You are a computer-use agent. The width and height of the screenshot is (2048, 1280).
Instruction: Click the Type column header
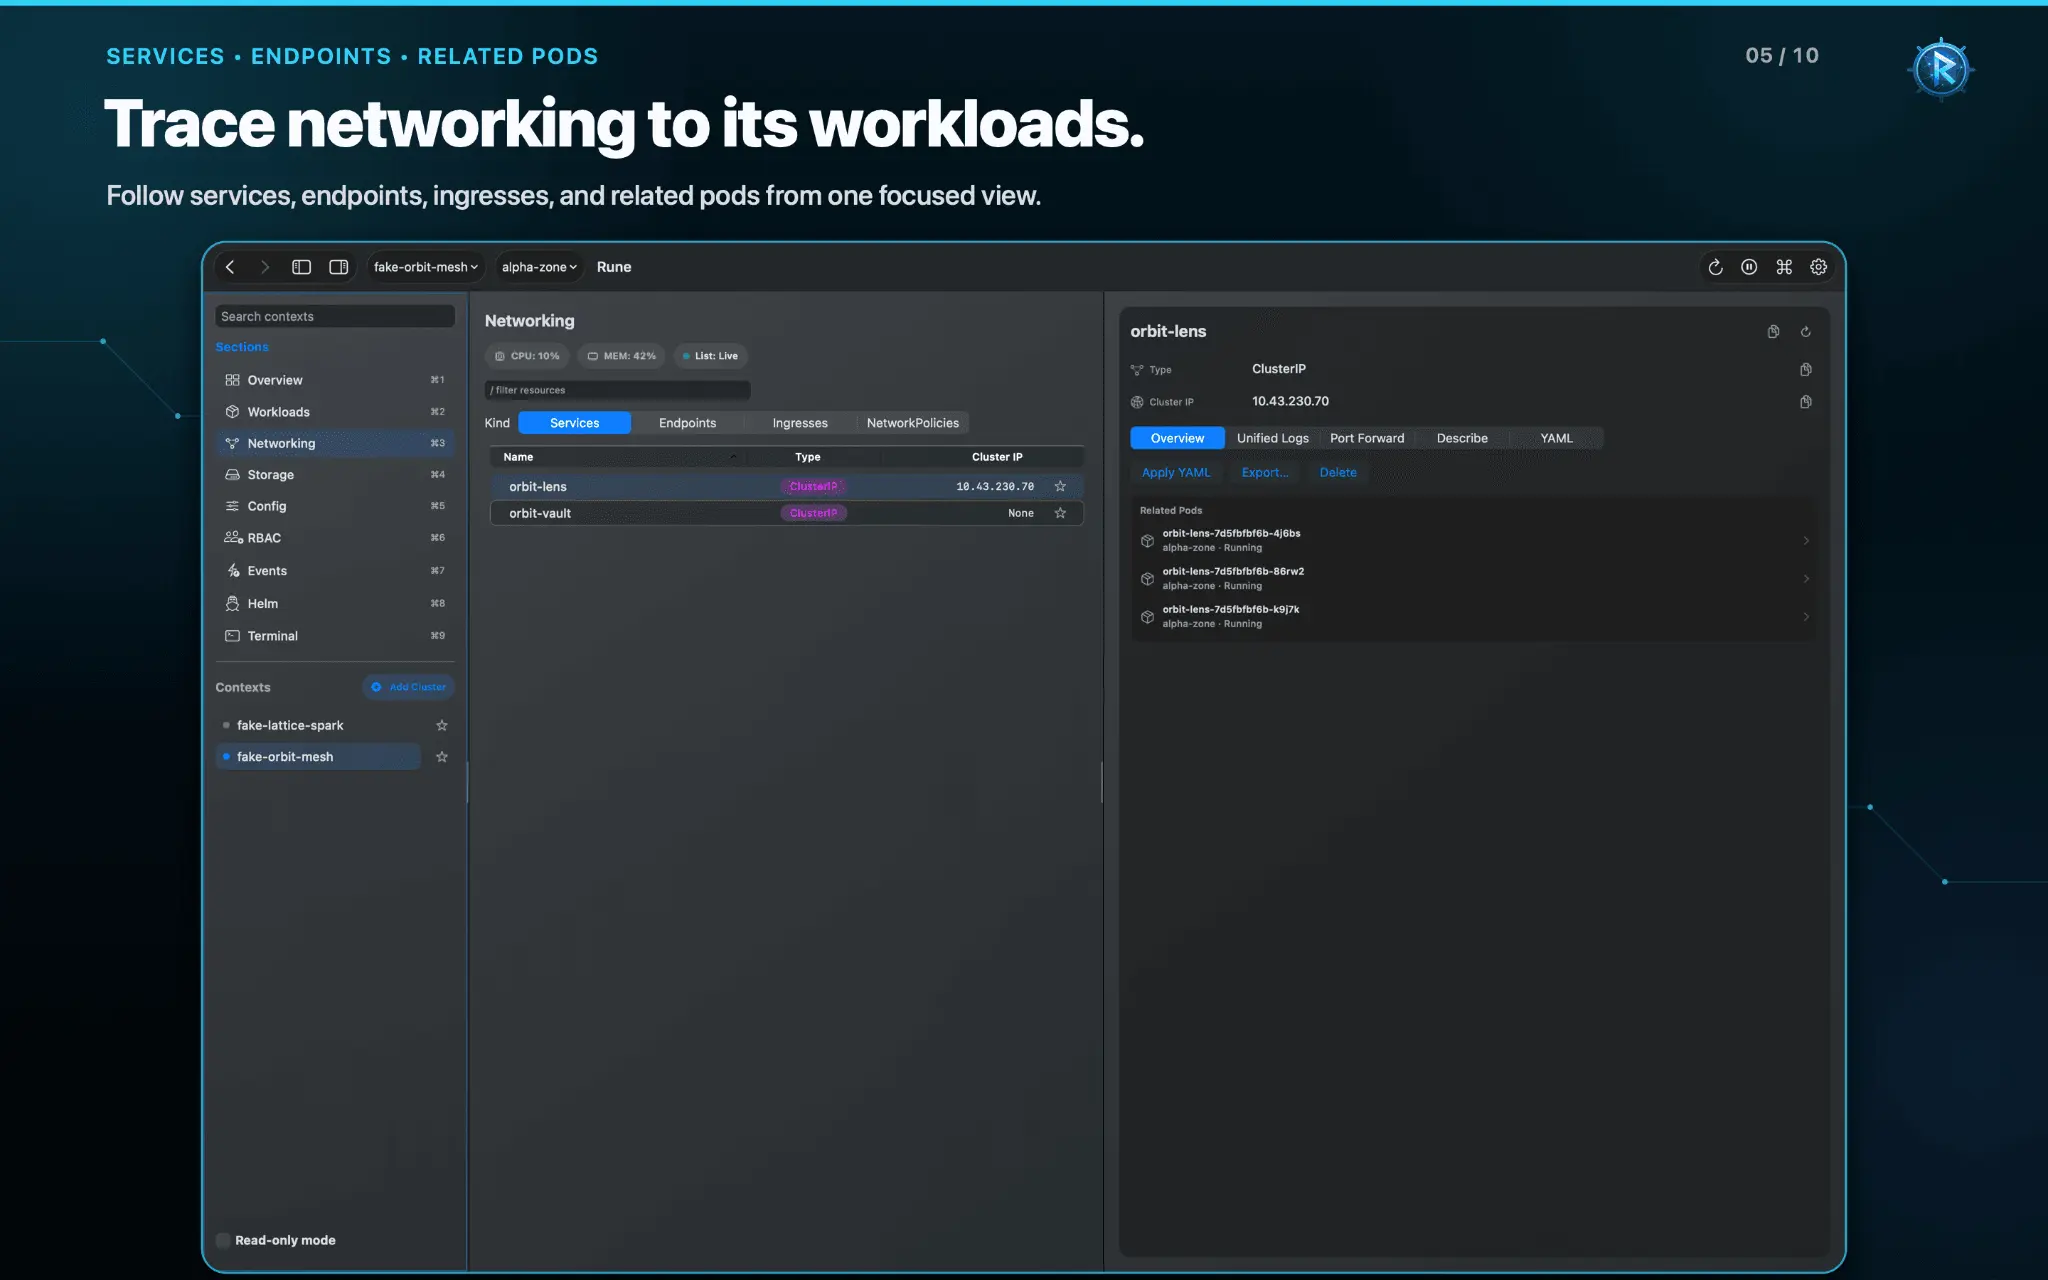pyautogui.click(x=808, y=457)
